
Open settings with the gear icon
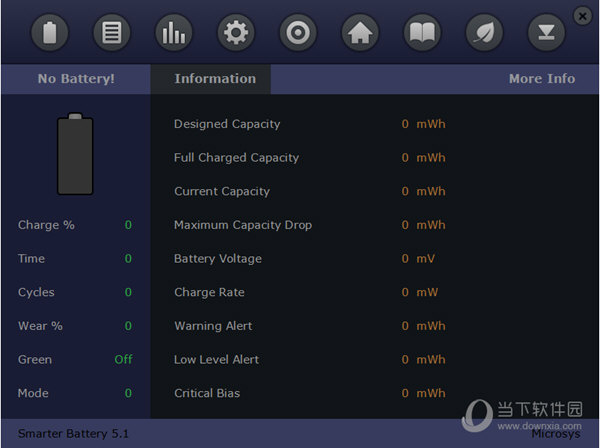(x=236, y=33)
